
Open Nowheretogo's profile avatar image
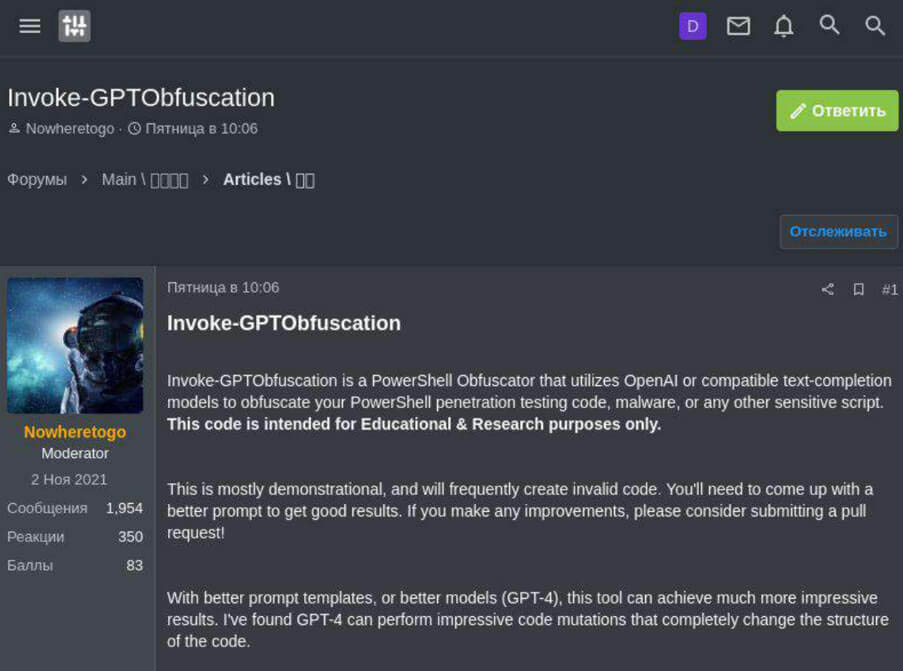75,345
